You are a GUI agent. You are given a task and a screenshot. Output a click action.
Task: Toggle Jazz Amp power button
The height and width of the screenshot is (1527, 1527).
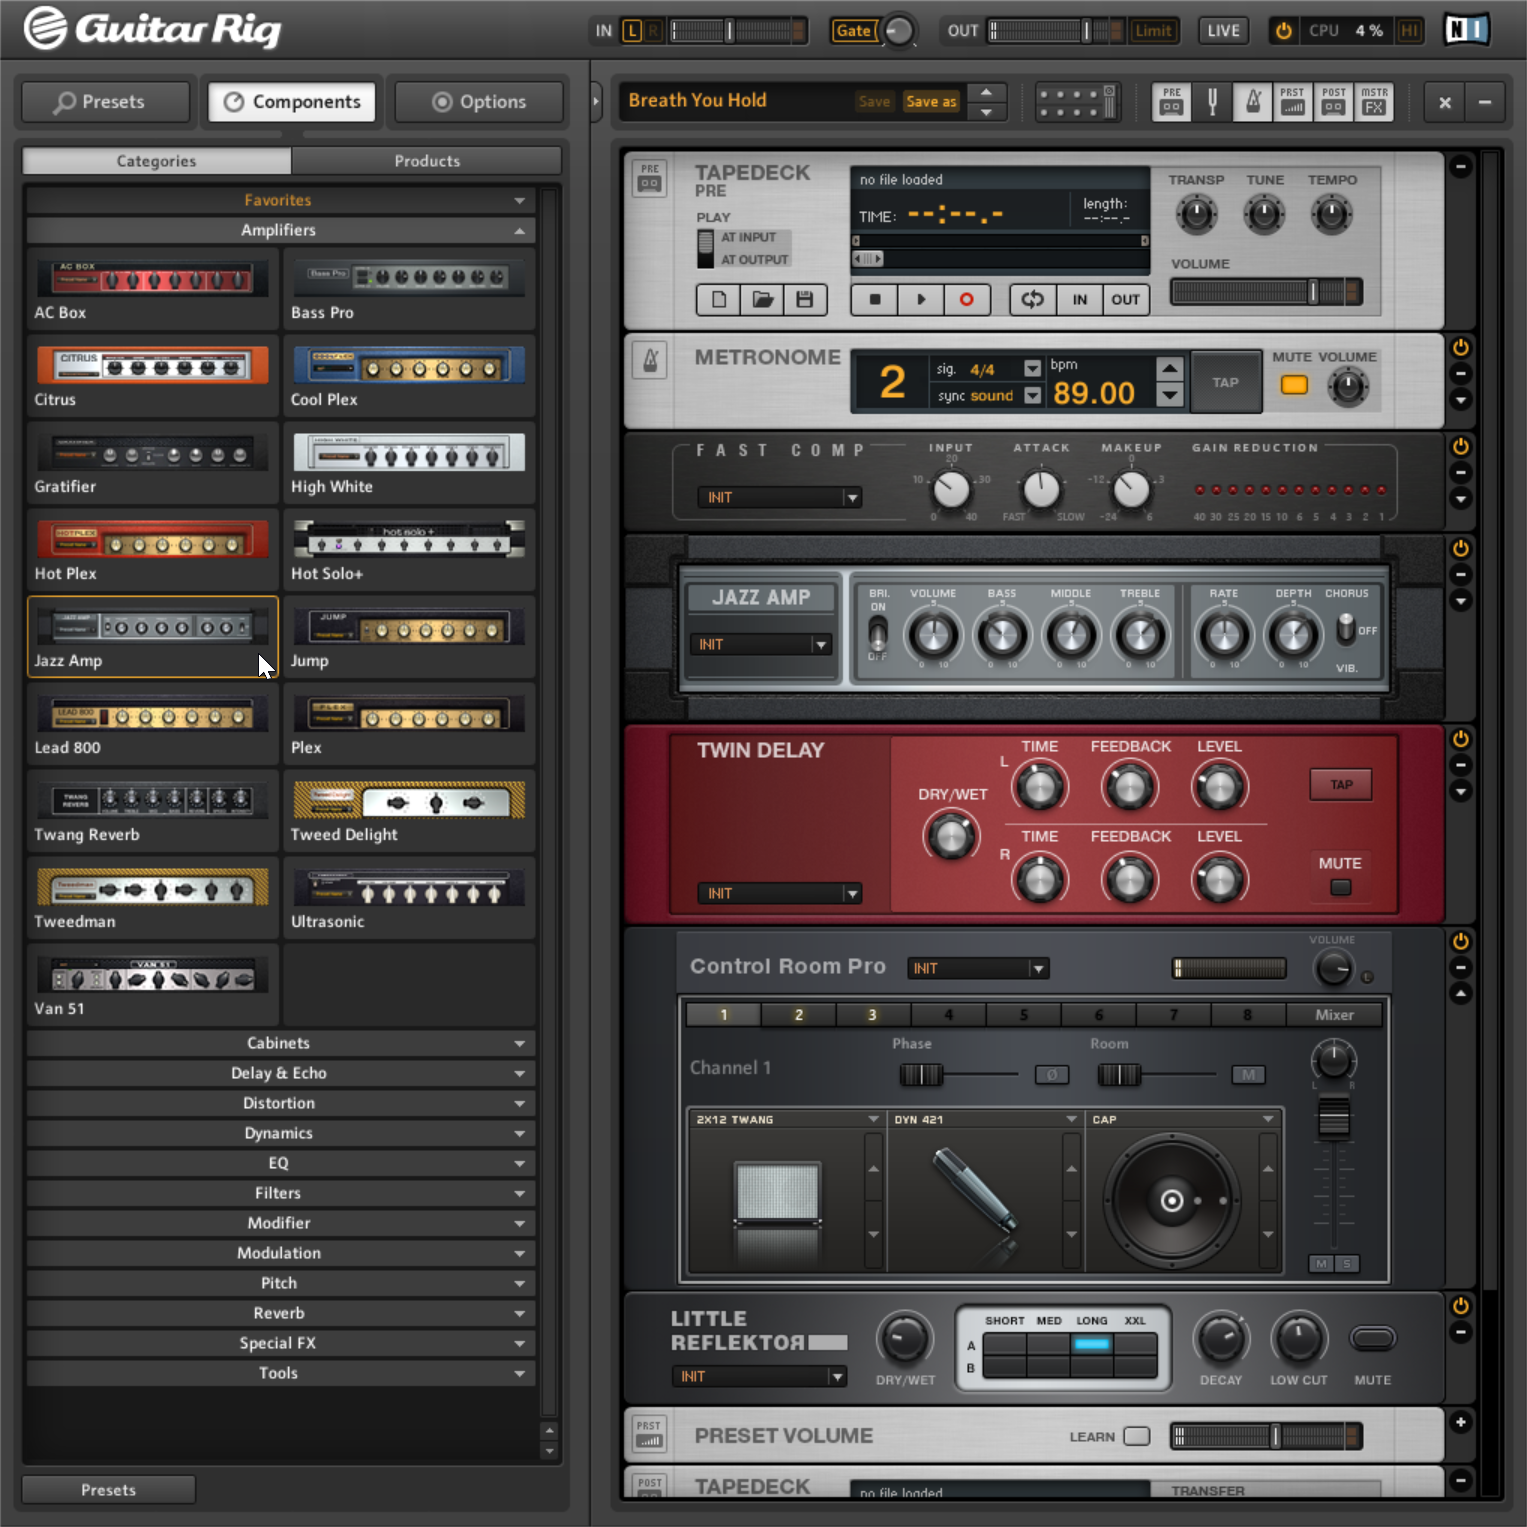click(1461, 548)
